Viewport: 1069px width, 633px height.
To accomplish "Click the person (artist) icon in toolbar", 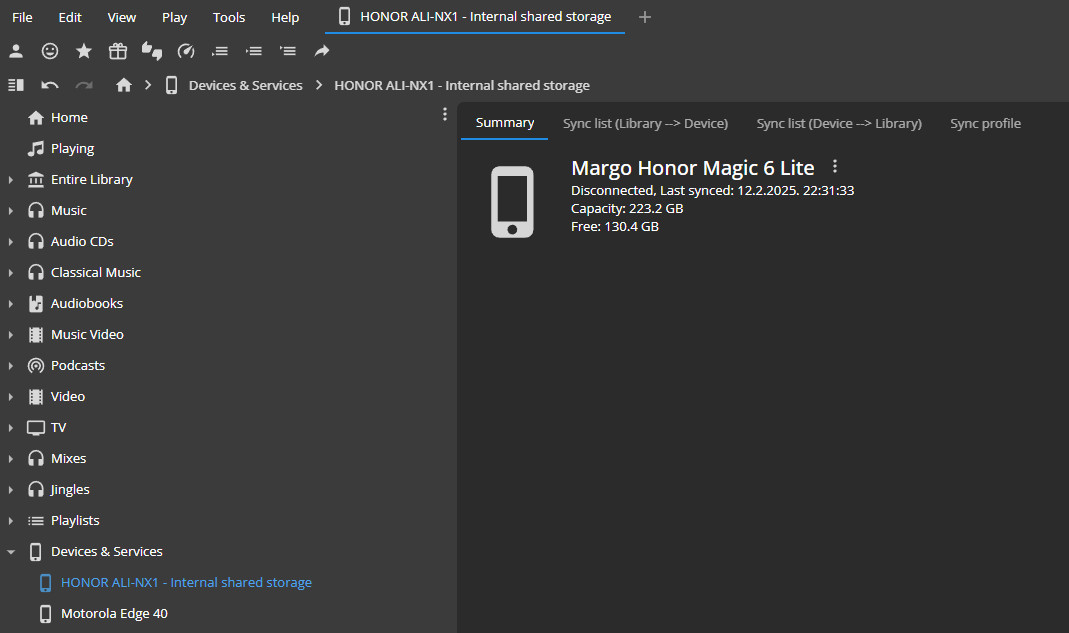I will (16, 51).
